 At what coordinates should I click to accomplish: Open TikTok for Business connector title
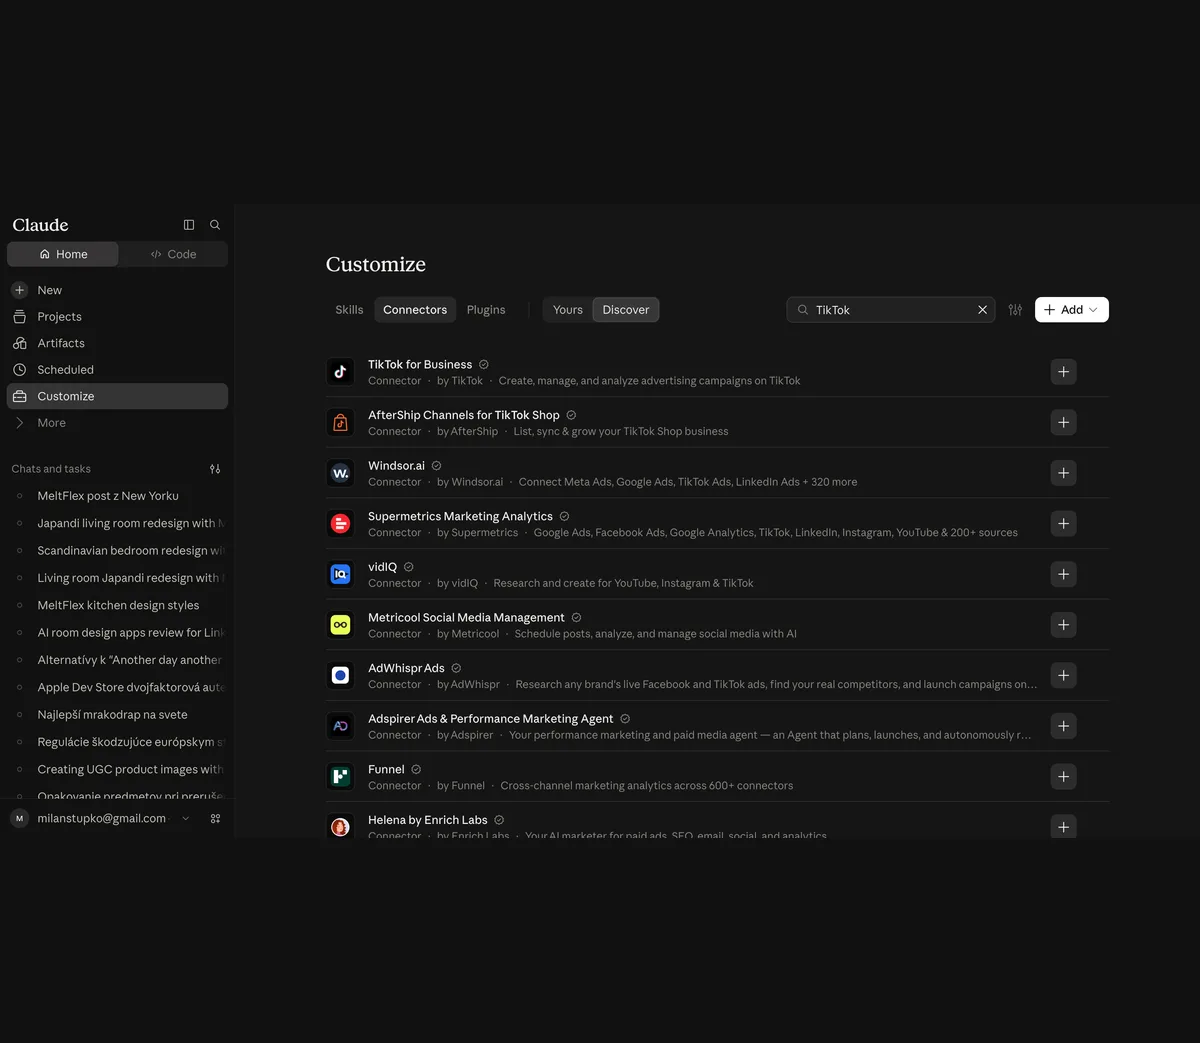(420, 365)
